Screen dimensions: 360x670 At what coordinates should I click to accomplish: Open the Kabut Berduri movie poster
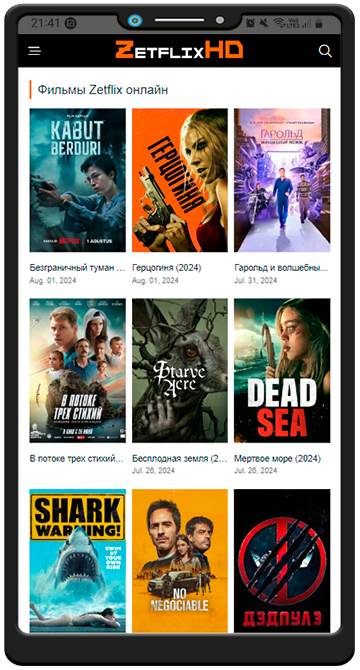click(77, 180)
